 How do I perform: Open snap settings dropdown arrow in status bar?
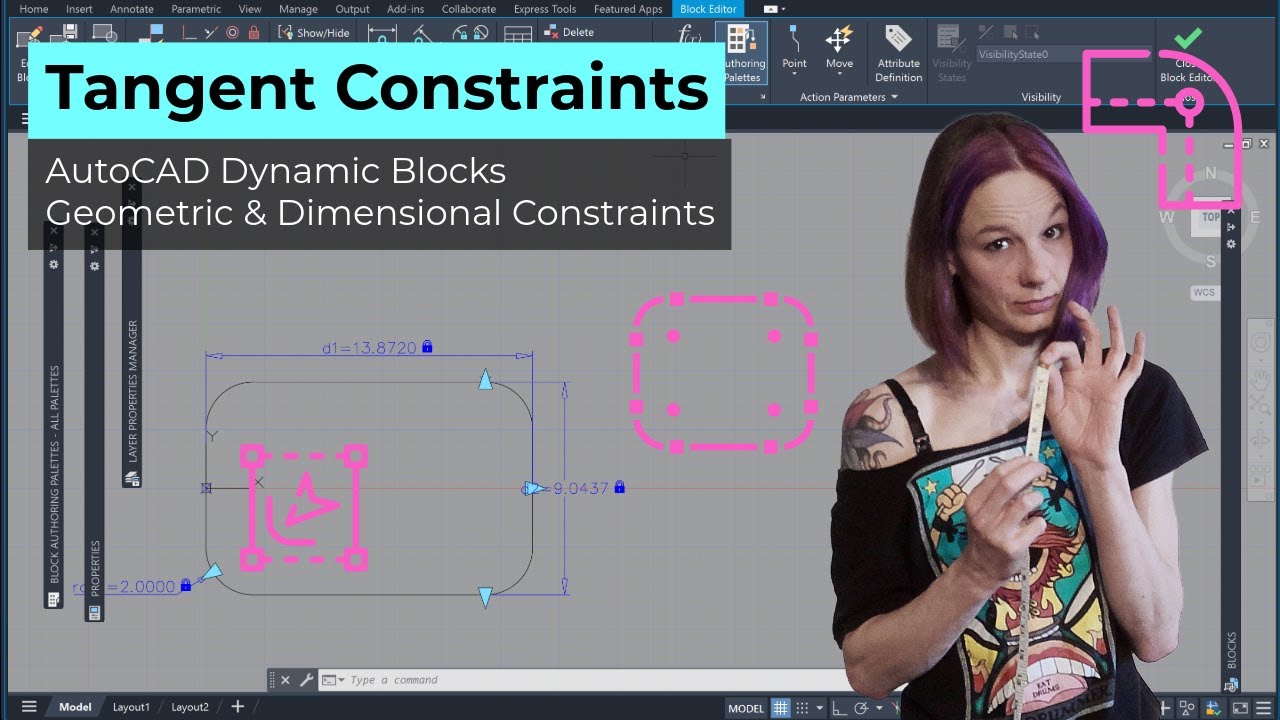(819, 708)
